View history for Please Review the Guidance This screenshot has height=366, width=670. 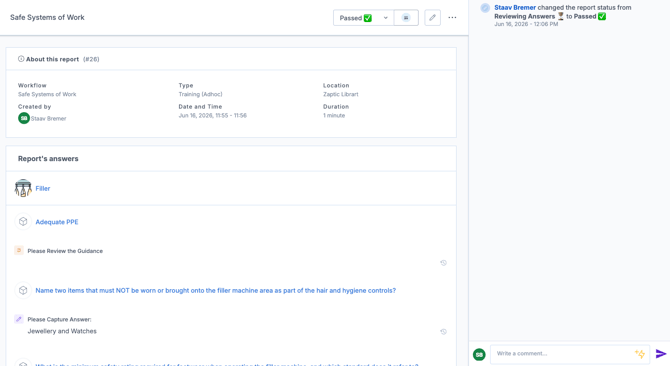pyautogui.click(x=444, y=263)
